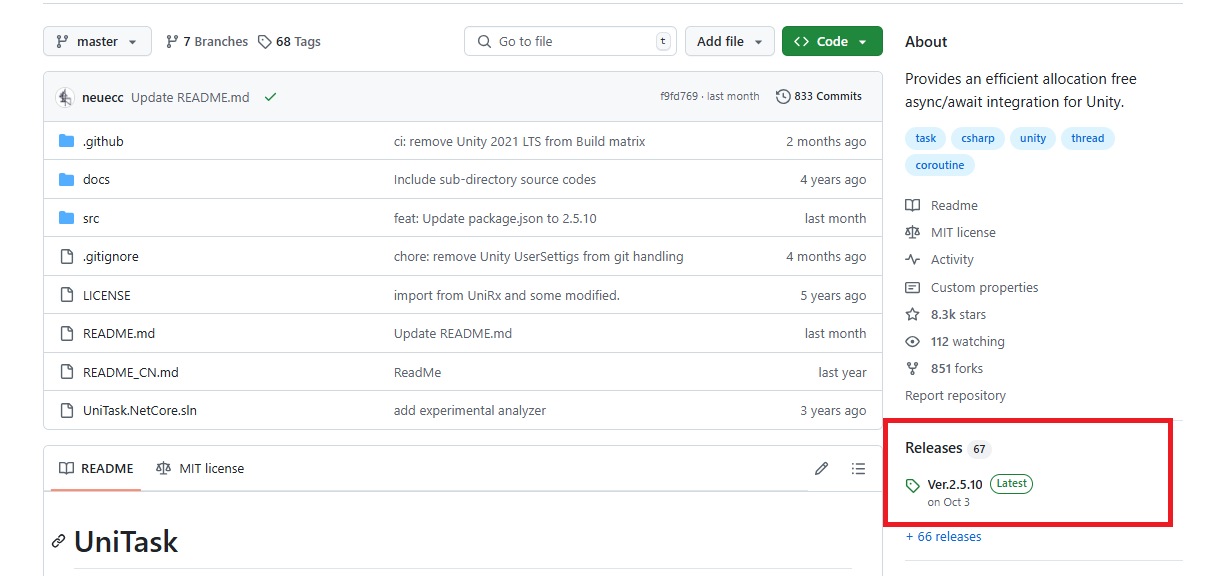Image resolution: width=1227 pixels, height=576 pixels.
Task: Open the Add file dropdown
Action: pos(729,41)
